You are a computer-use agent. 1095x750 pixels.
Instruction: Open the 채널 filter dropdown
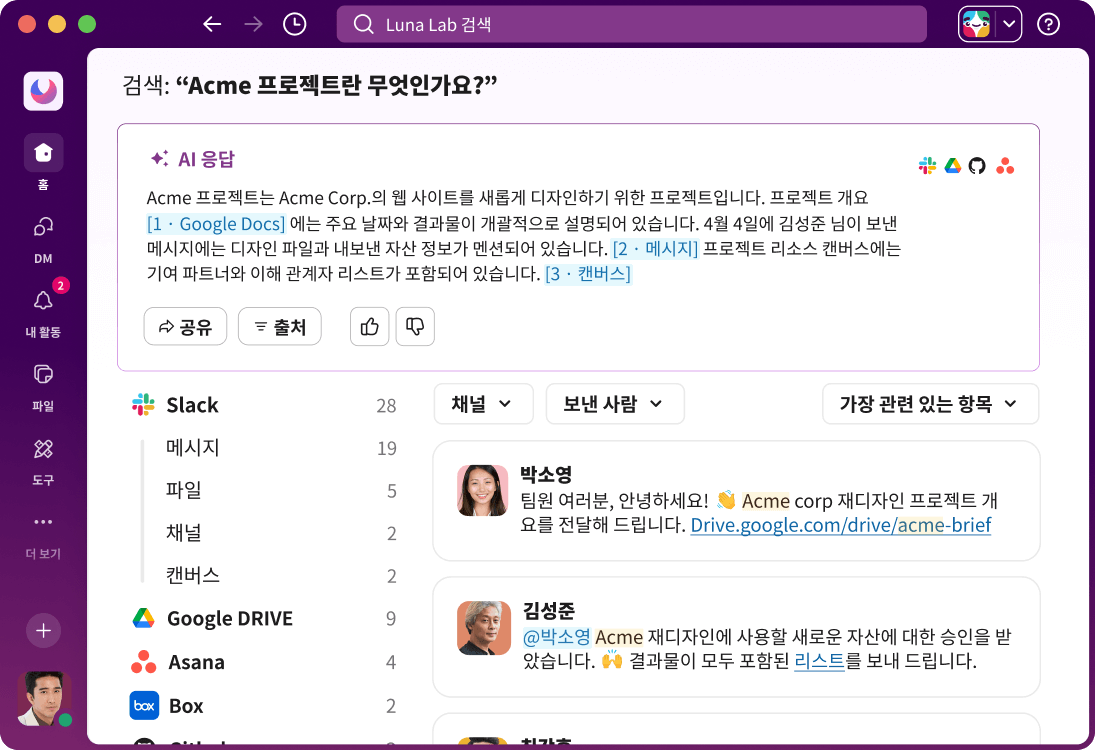[x=483, y=404]
